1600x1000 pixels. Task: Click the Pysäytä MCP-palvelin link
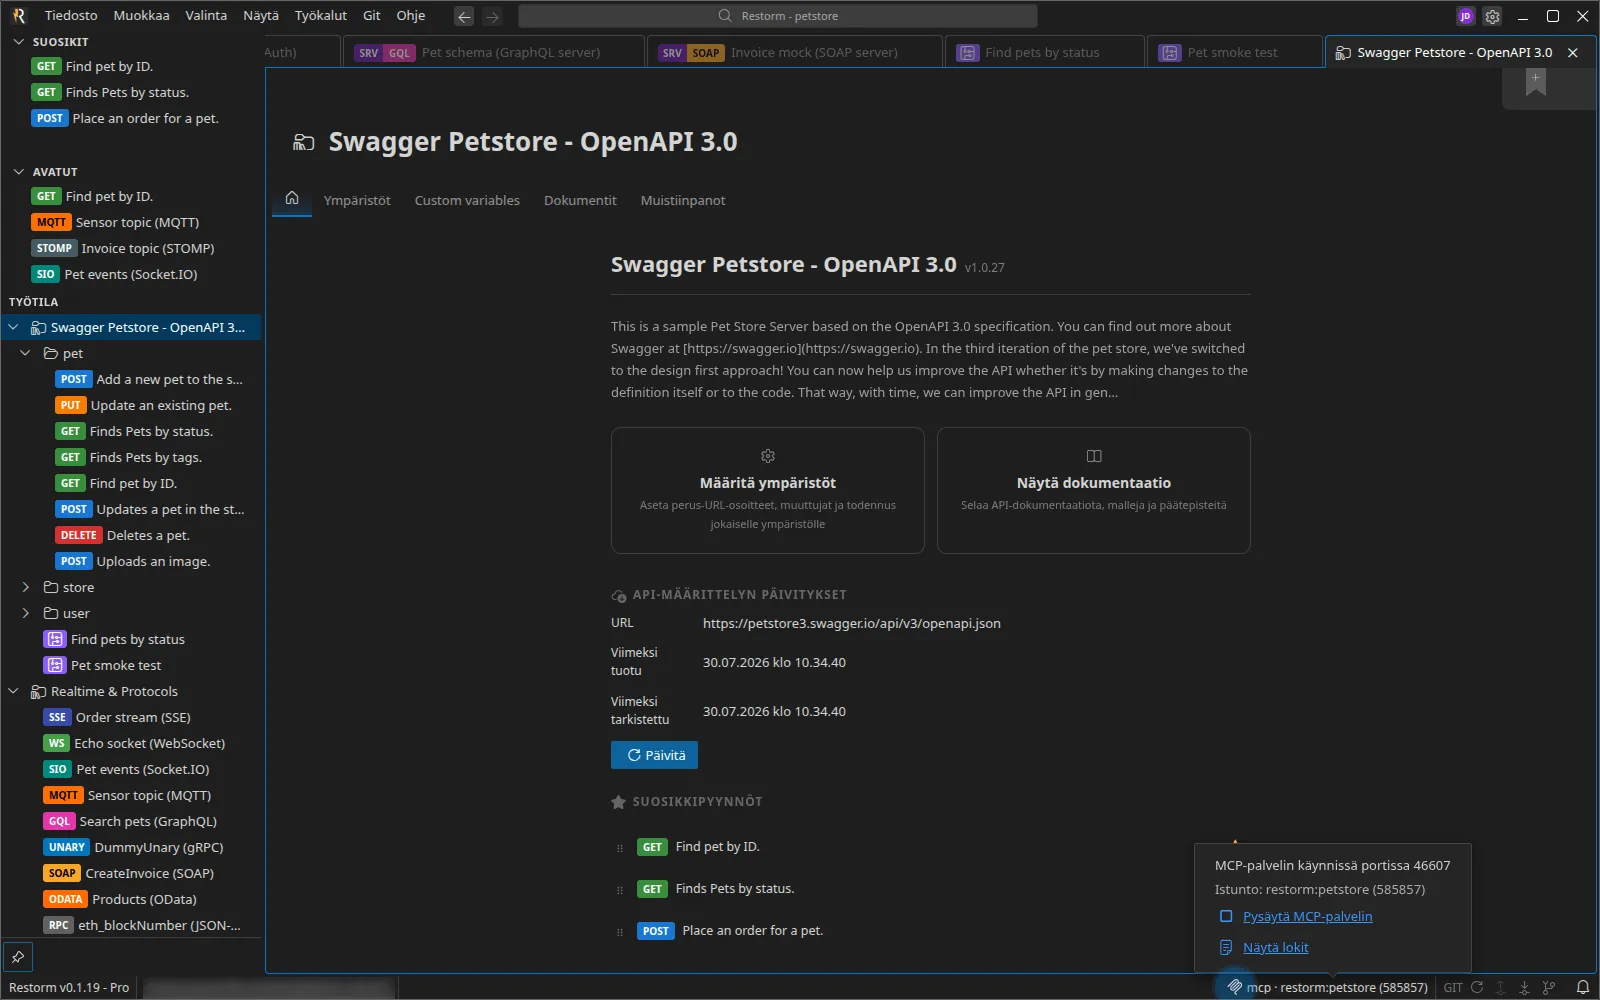click(1307, 916)
